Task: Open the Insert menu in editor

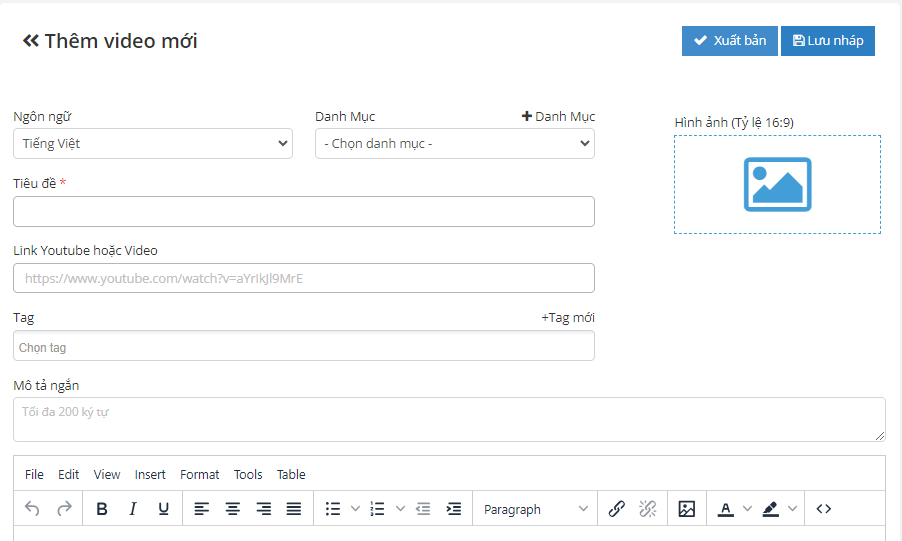Action: (x=150, y=475)
